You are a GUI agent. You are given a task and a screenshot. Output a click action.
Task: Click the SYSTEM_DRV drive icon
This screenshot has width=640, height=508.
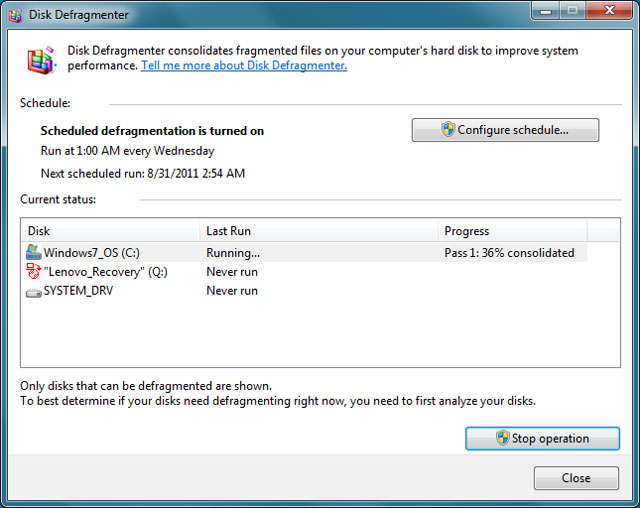pos(34,291)
